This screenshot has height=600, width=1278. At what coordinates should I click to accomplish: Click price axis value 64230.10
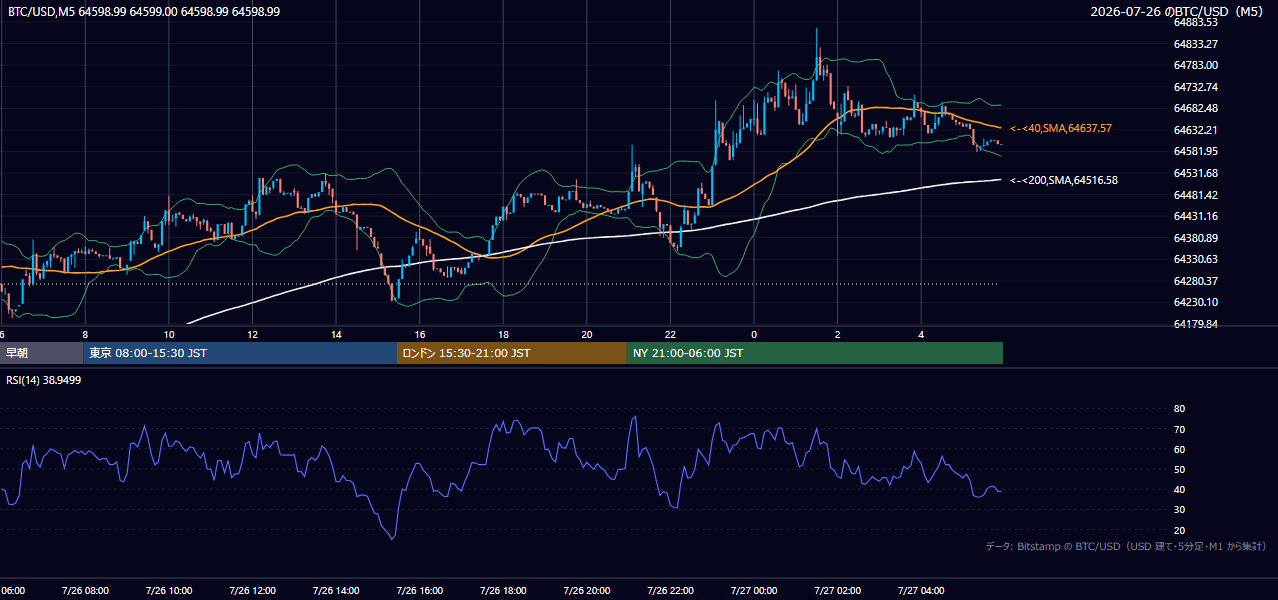click(1195, 302)
